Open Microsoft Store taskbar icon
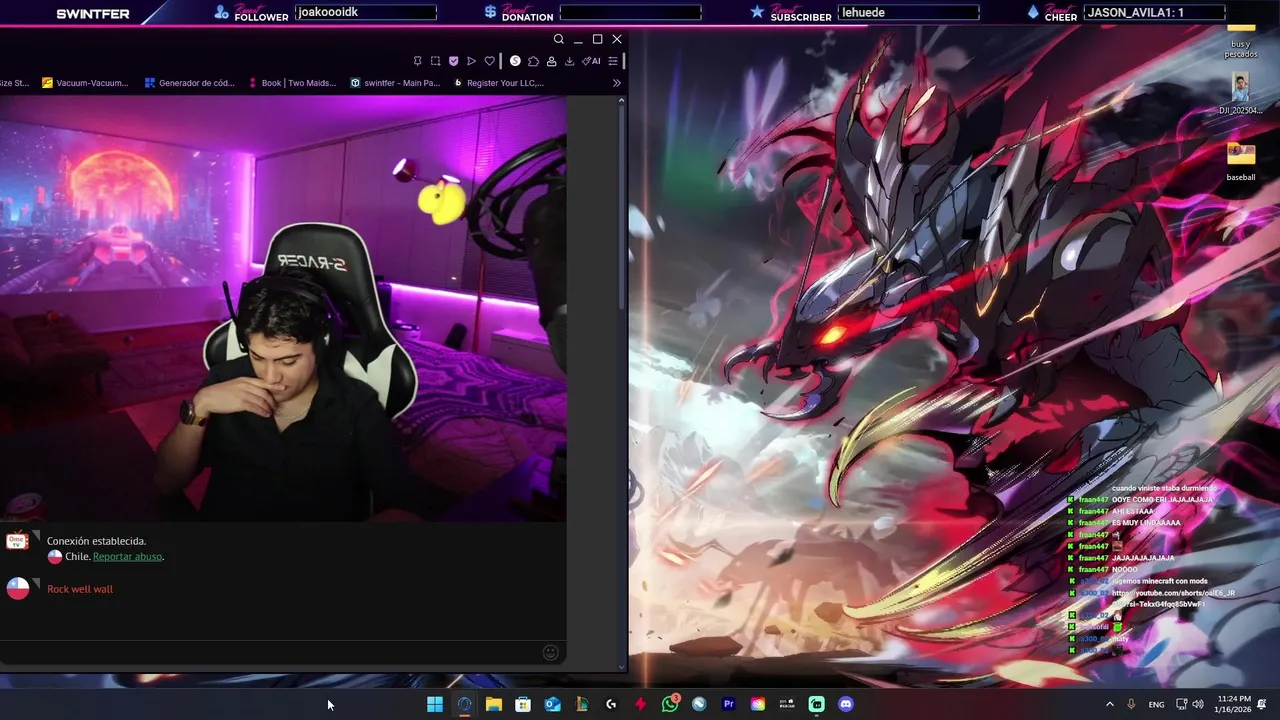Image resolution: width=1280 pixels, height=720 pixels. (523, 704)
